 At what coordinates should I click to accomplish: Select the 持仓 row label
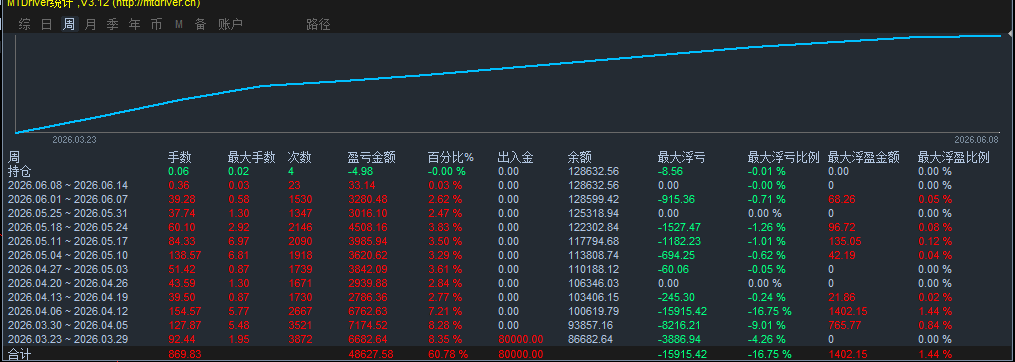19,172
